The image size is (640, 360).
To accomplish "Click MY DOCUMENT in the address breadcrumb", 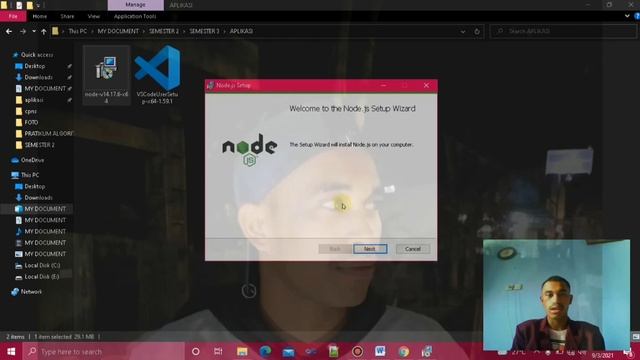I will (118, 31).
